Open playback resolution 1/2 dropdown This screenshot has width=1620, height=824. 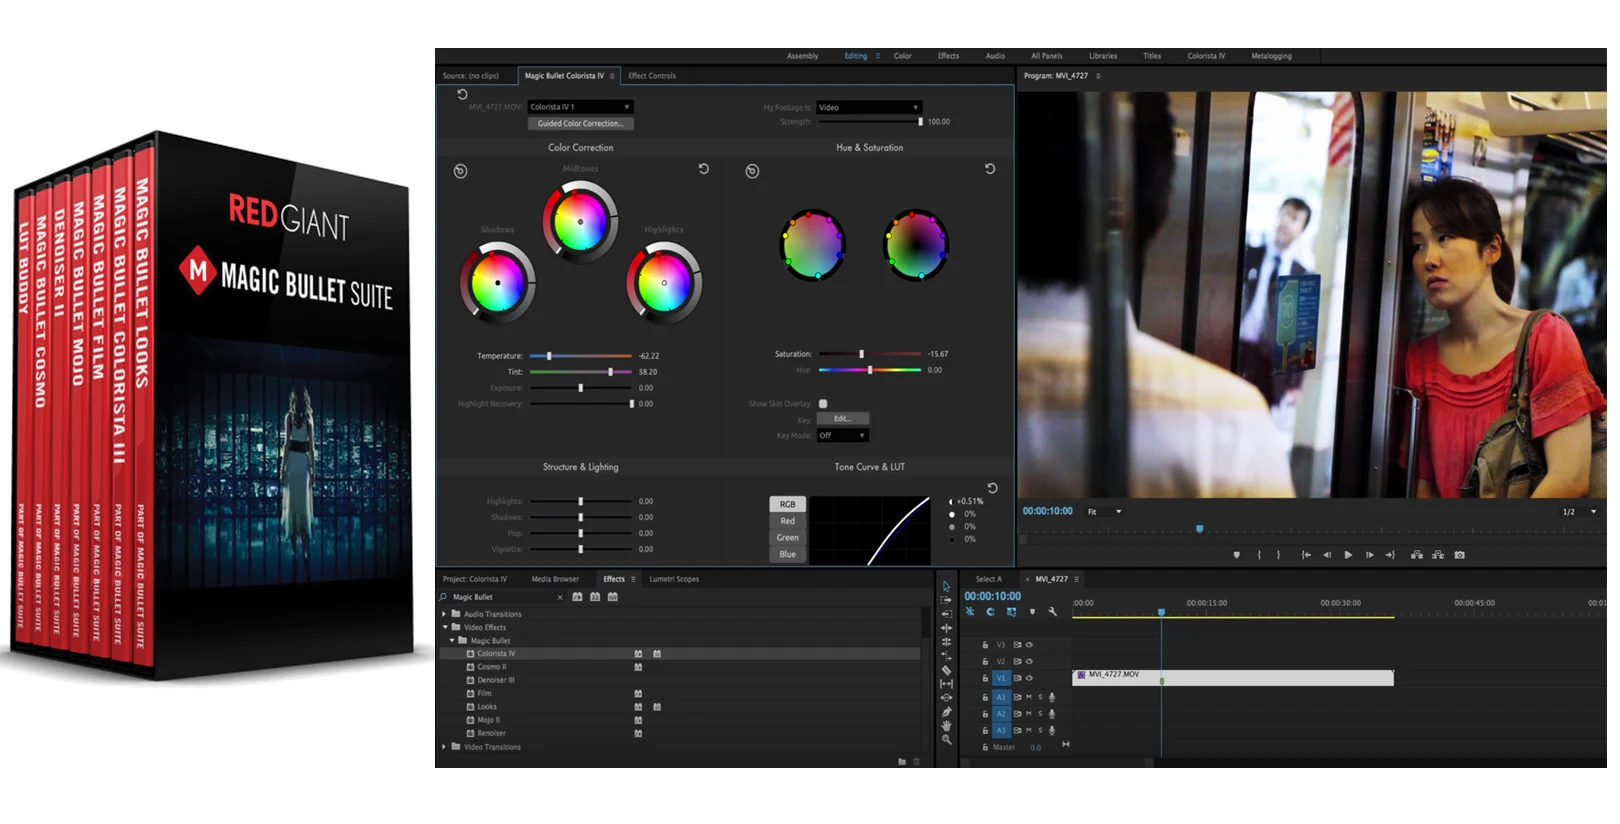coord(1580,512)
